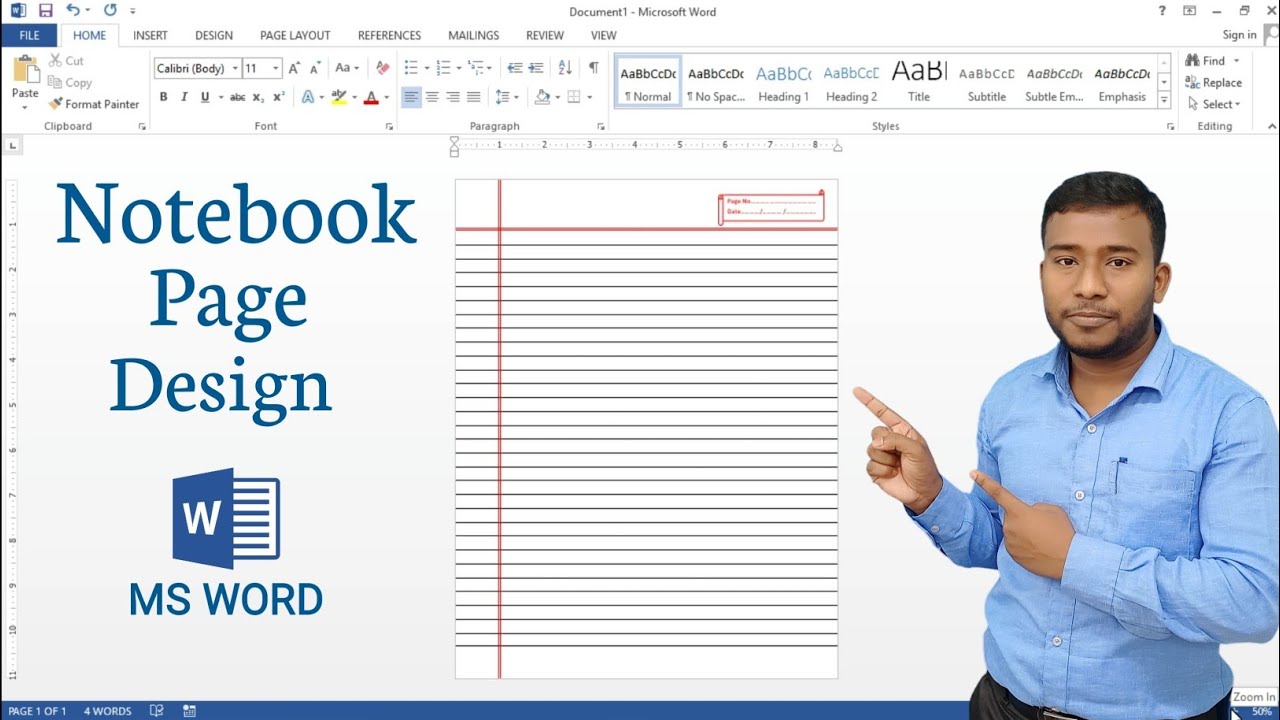Shrink the font size
The image size is (1280, 720).
[315, 68]
